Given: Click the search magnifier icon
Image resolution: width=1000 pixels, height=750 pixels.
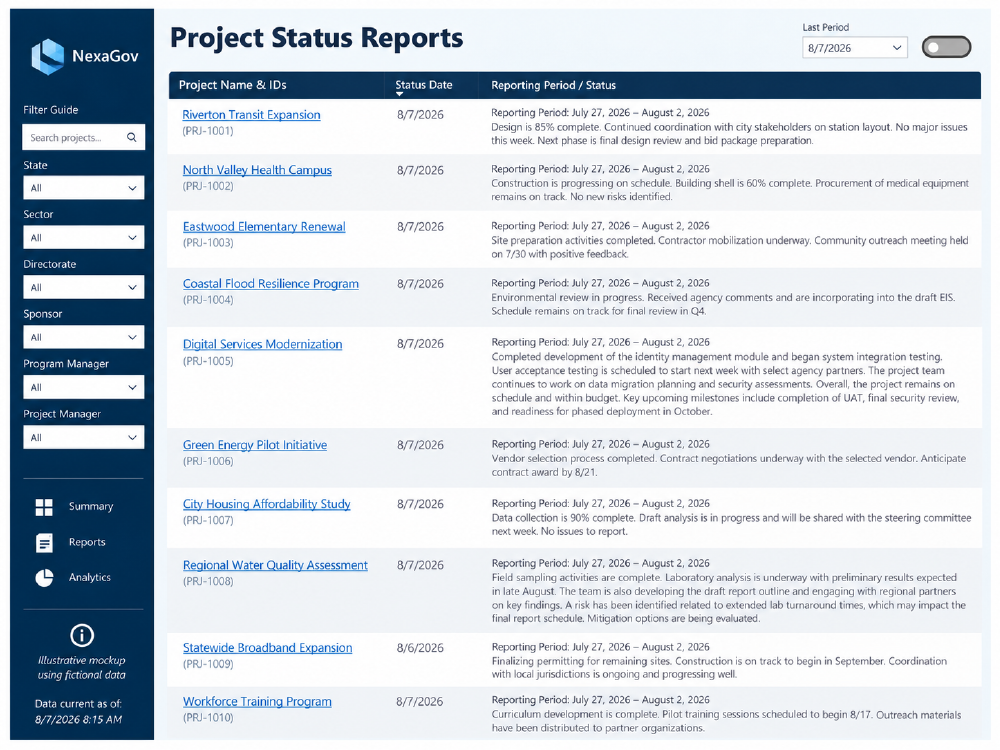Looking at the screenshot, I should [131, 137].
